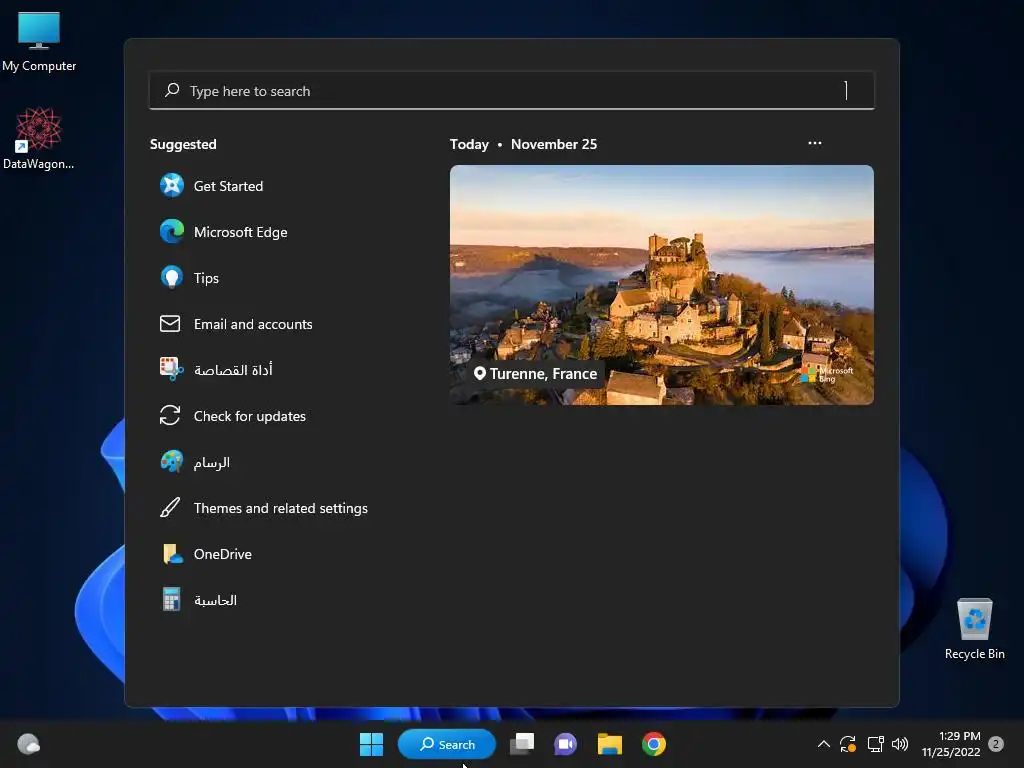Click the Check for updates refresh icon
This screenshot has height=768, width=1024.
[170, 415]
